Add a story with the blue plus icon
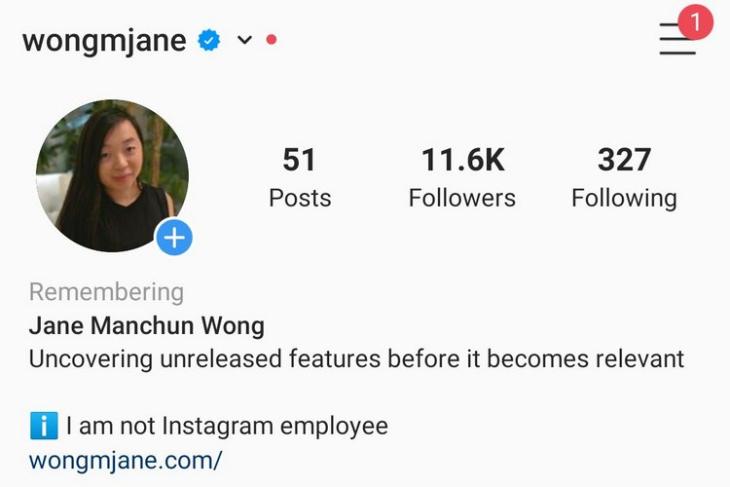730x487 pixels. click(174, 238)
